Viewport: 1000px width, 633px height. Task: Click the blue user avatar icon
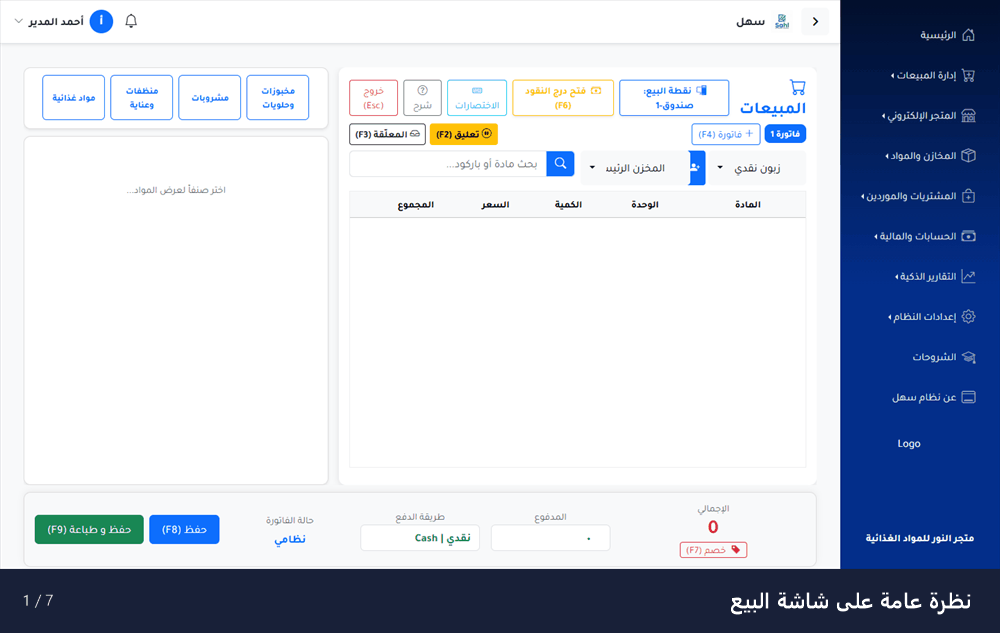[101, 21]
